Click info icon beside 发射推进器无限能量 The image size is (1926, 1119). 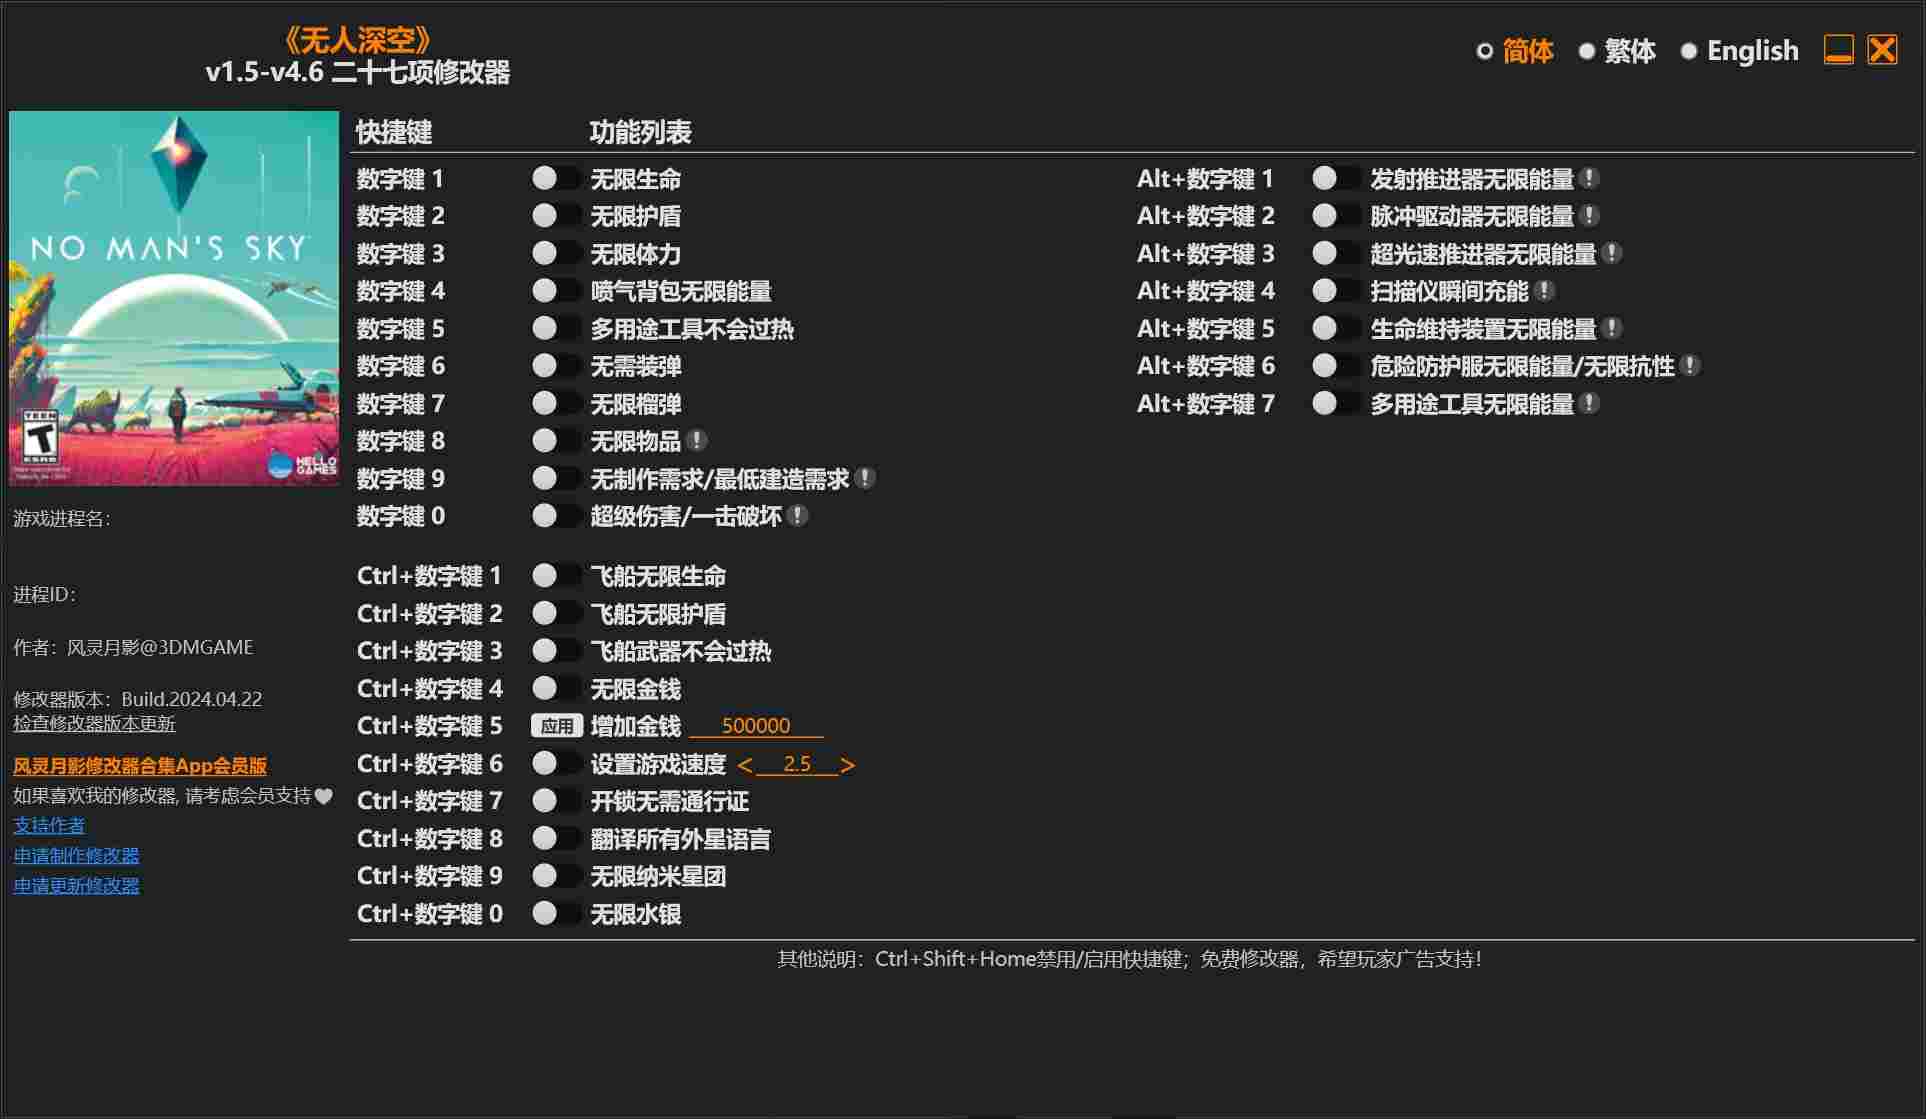[1589, 179]
